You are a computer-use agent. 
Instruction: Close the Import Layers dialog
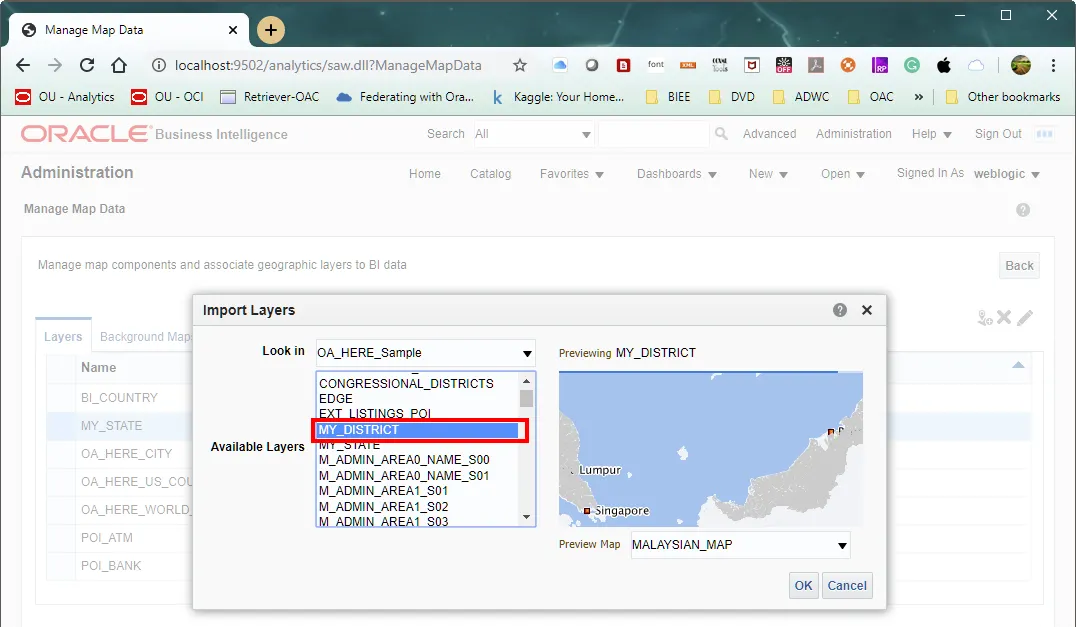coord(867,310)
